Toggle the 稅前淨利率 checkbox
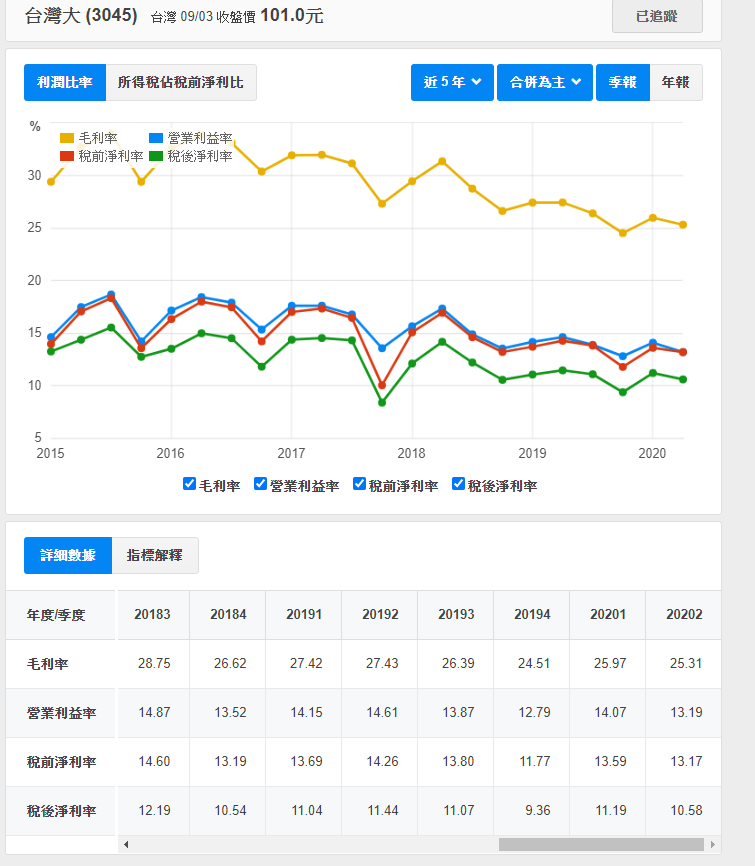The height and width of the screenshot is (866, 755). 360,484
